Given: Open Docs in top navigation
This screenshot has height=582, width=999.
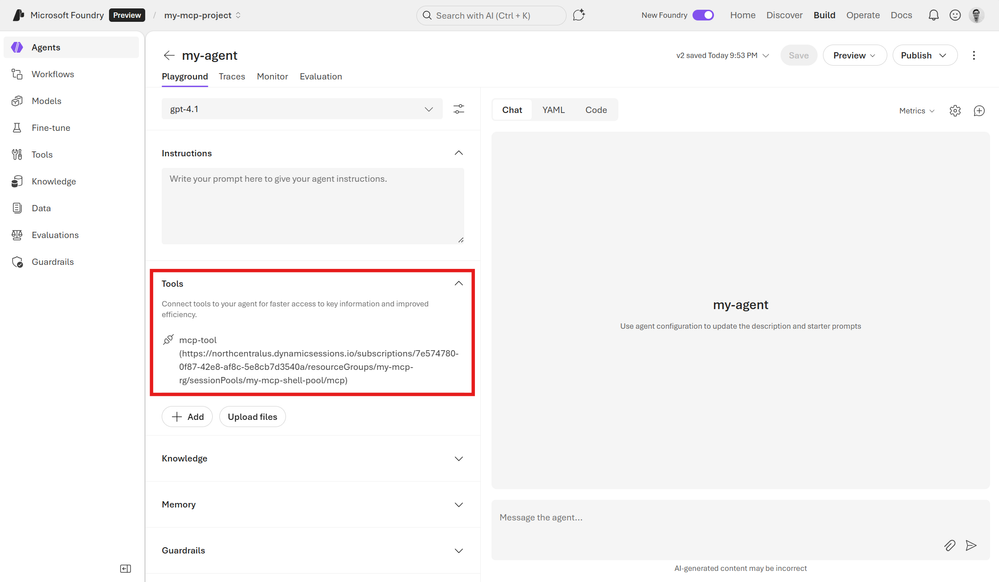Looking at the screenshot, I should (902, 15).
